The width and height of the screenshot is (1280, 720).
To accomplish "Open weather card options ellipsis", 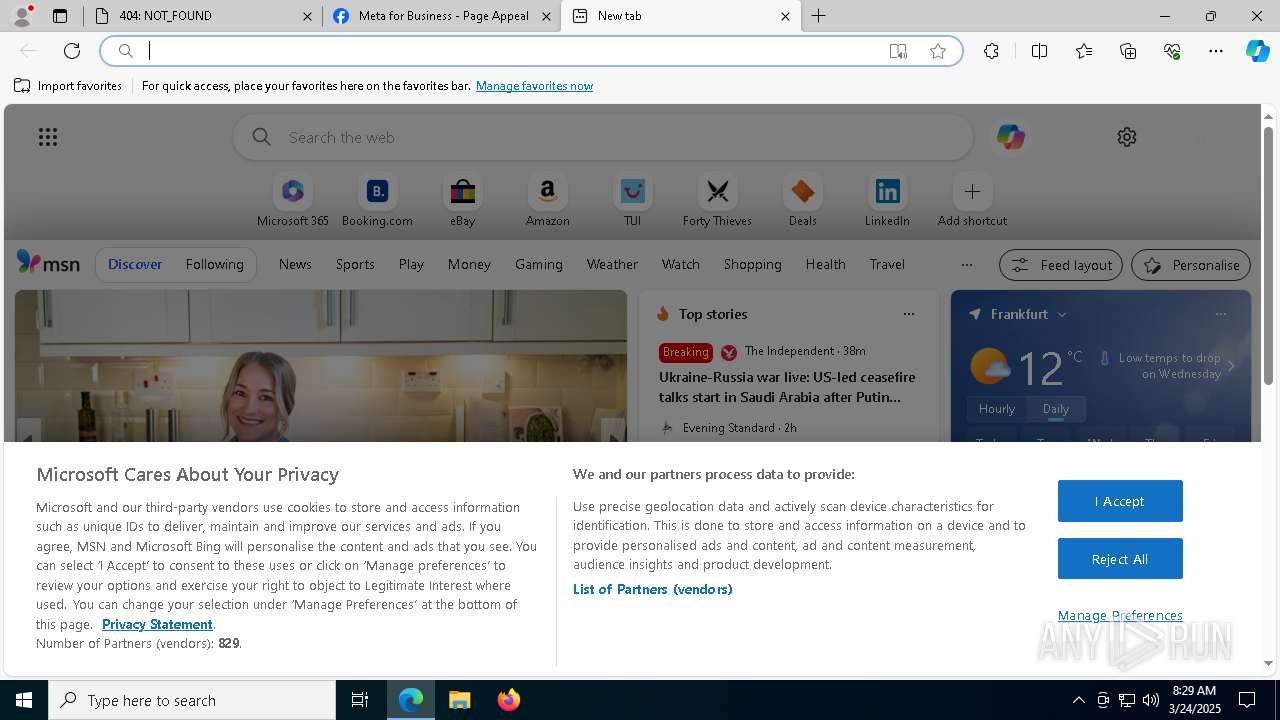I will [x=1220, y=314].
